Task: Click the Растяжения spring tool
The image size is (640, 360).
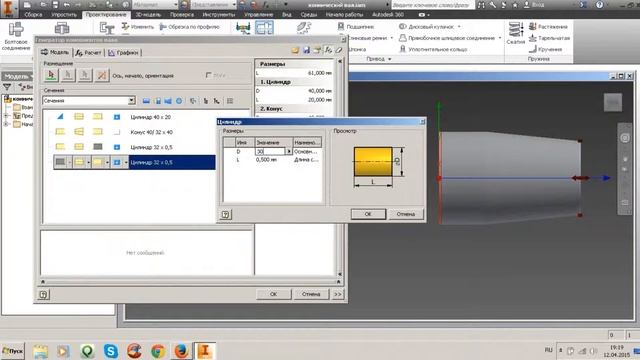Action: click(x=548, y=27)
